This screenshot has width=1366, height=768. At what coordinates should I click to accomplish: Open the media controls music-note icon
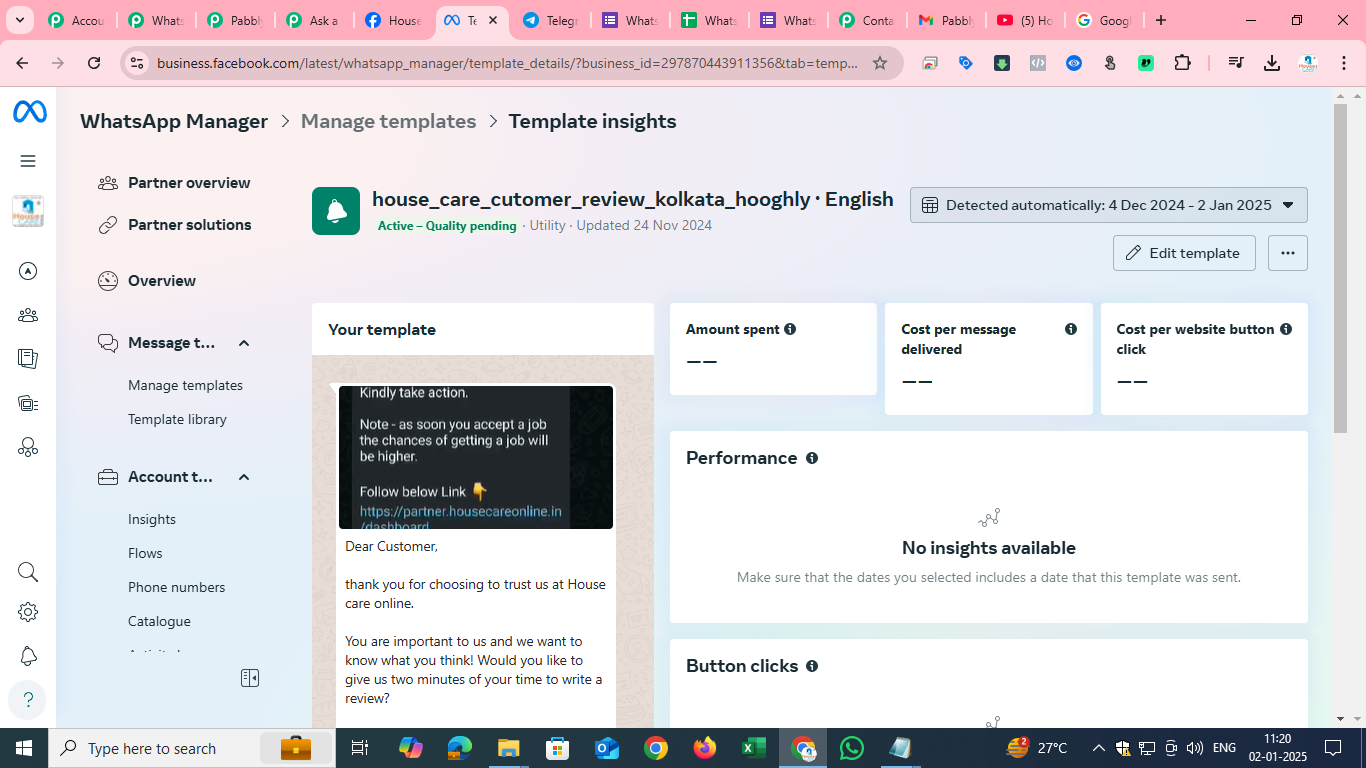1236,63
